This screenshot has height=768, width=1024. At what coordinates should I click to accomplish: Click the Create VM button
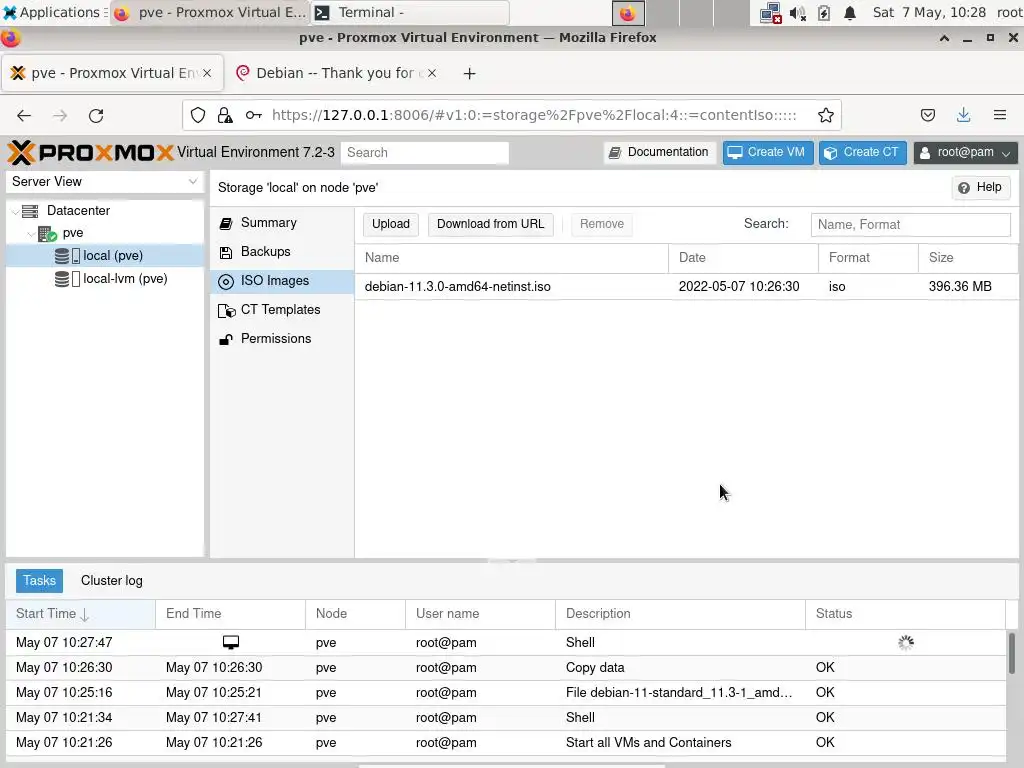(x=767, y=152)
